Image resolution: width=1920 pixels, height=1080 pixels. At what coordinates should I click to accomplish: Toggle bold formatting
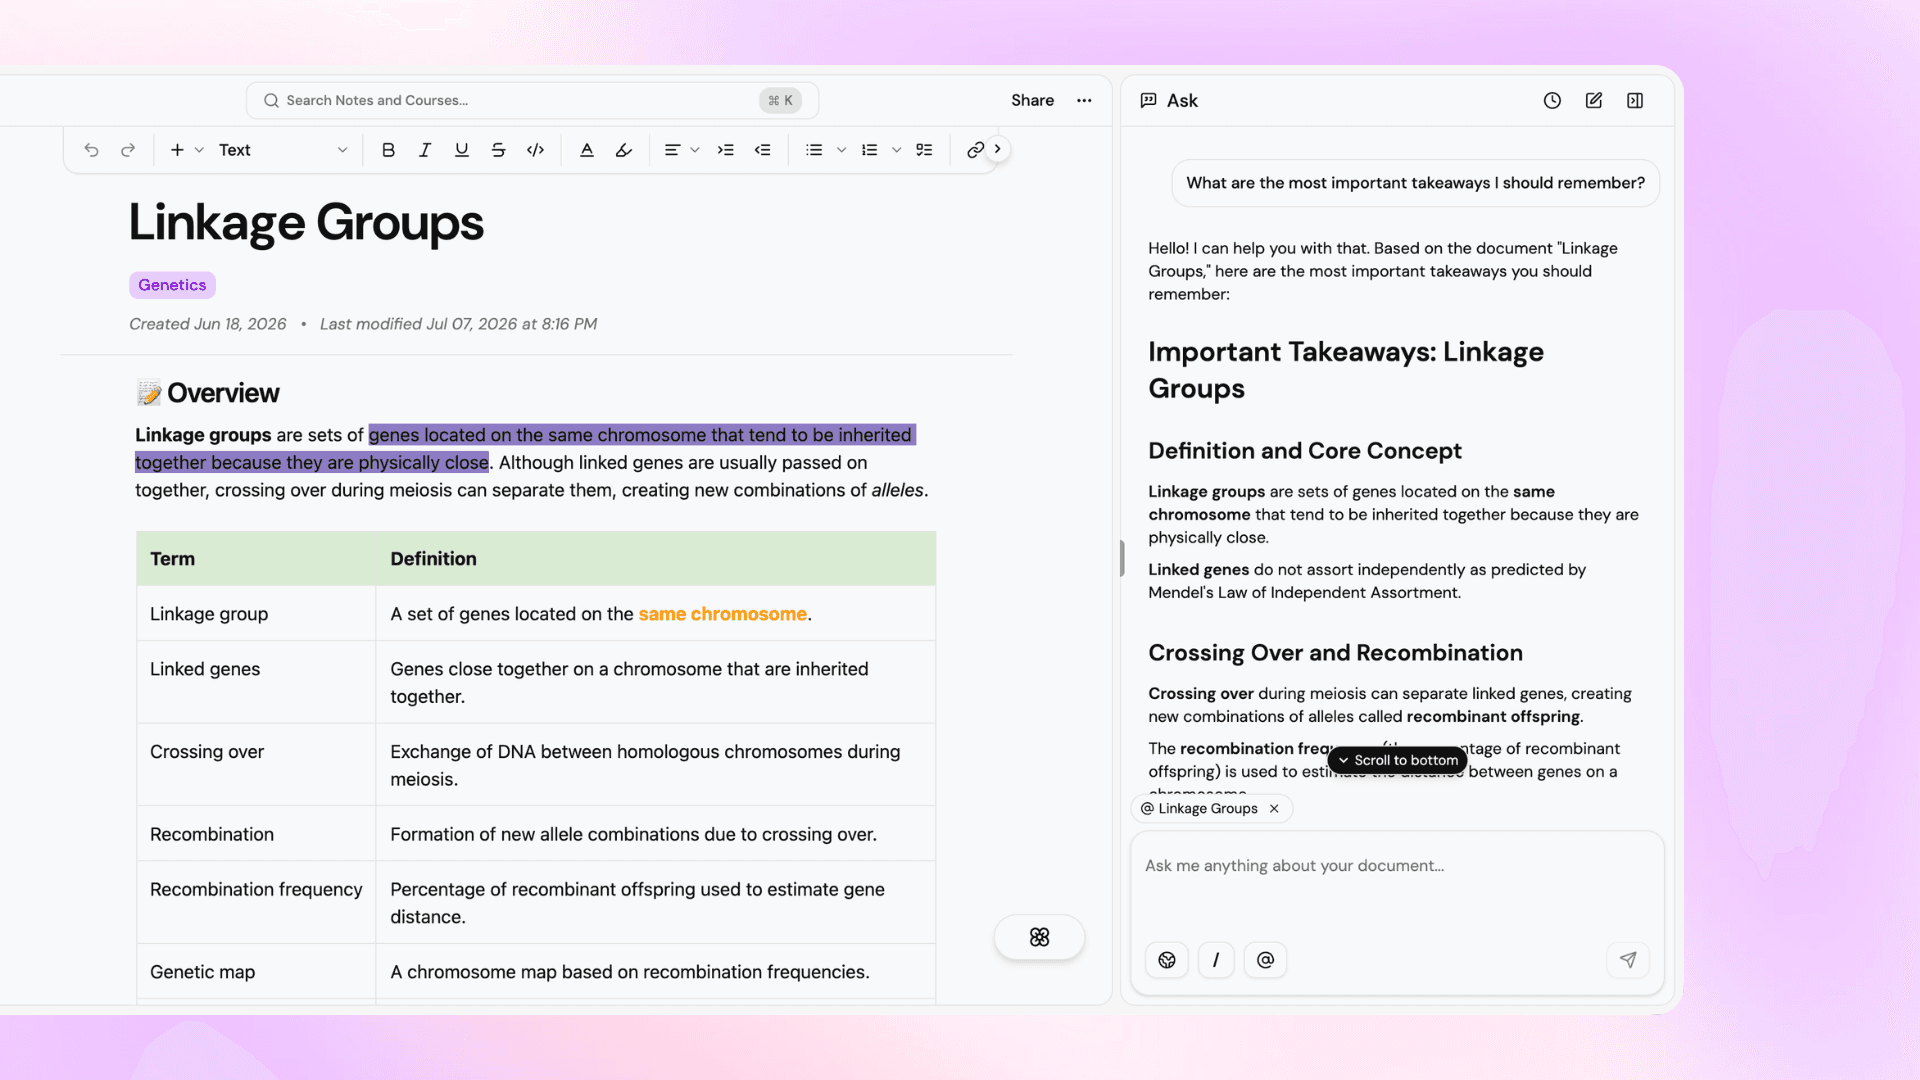point(388,150)
